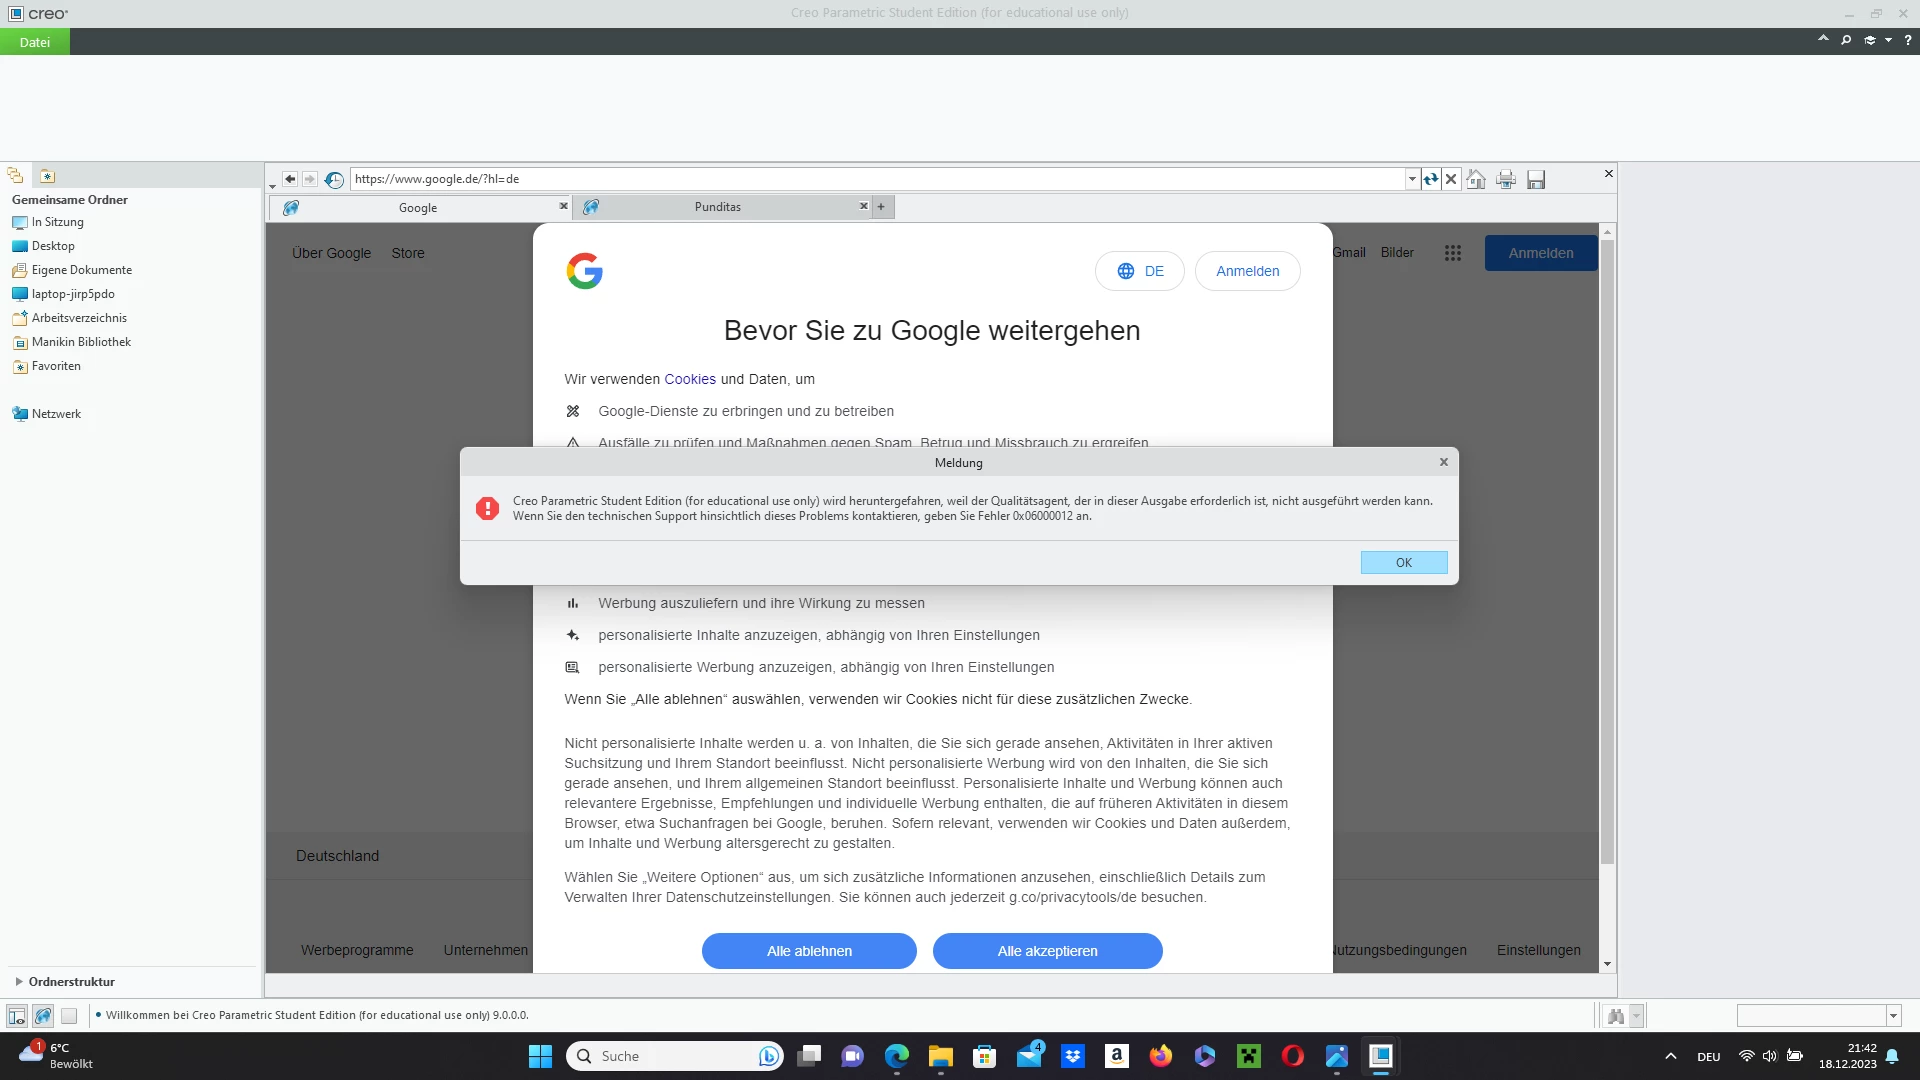Switch to the Punditas browser tab
This screenshot has height=1080, width=1920.
point(718,207)
